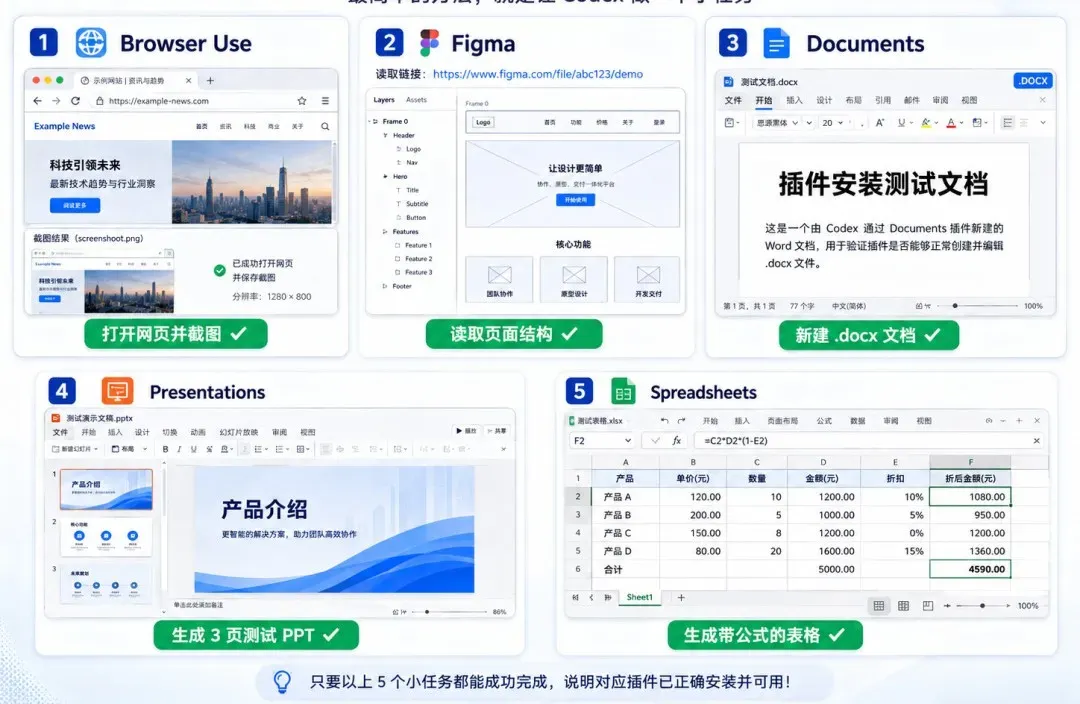Viewport: 1080px width, 704px height.
Task: Reload the example-news page
Action: tap(75, 101)
